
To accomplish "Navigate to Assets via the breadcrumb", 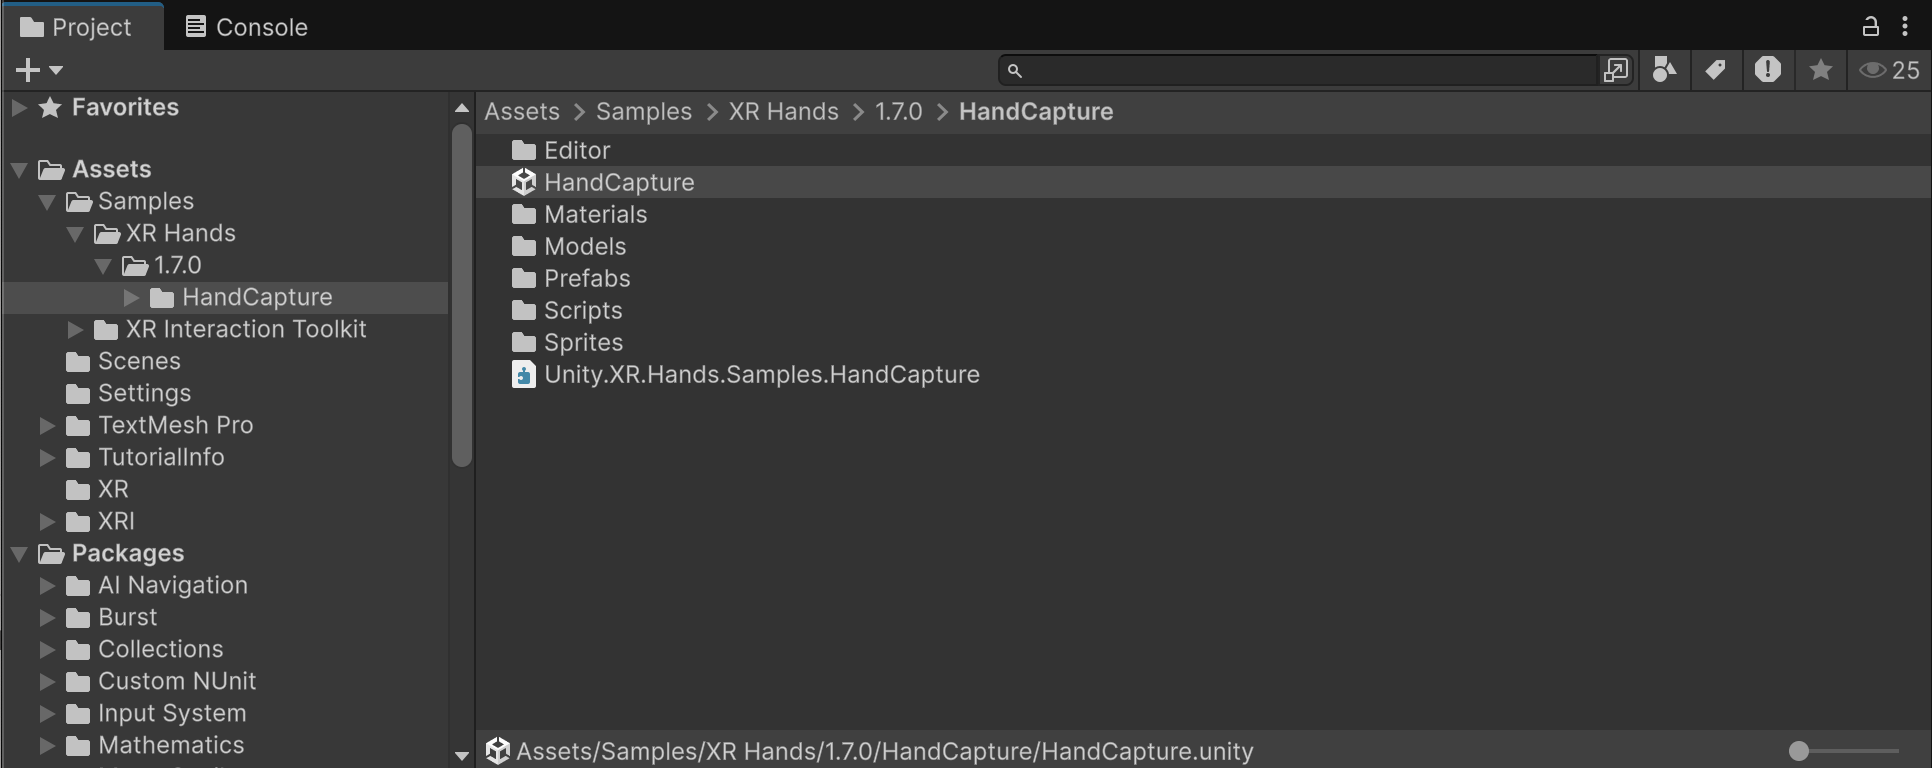I will tap(521, 111).
